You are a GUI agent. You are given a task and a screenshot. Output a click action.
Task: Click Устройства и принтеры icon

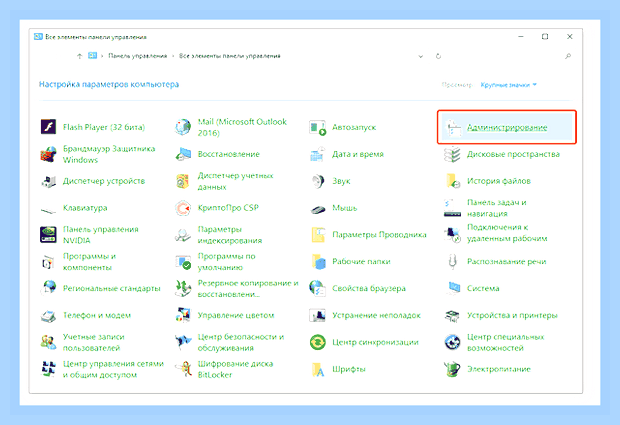452,315
